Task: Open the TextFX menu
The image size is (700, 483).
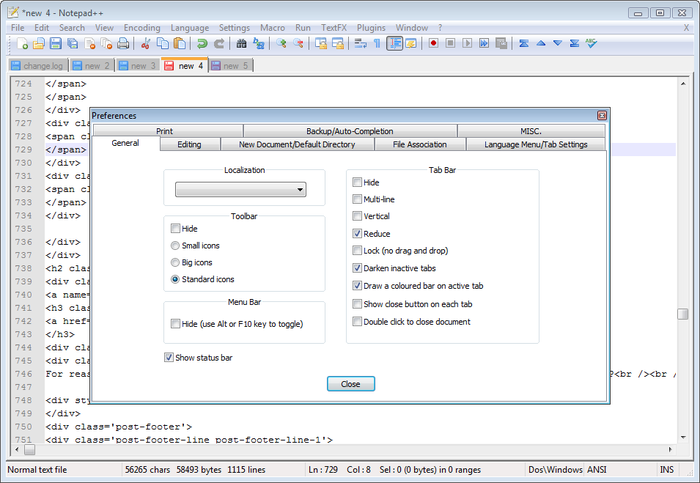Action: point(333,28)
